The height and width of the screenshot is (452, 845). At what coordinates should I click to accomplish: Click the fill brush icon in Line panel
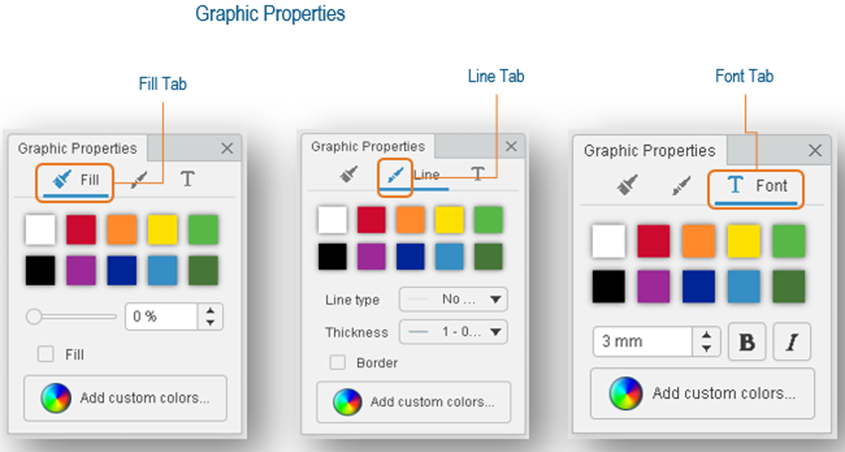click(x=349, y=174)
